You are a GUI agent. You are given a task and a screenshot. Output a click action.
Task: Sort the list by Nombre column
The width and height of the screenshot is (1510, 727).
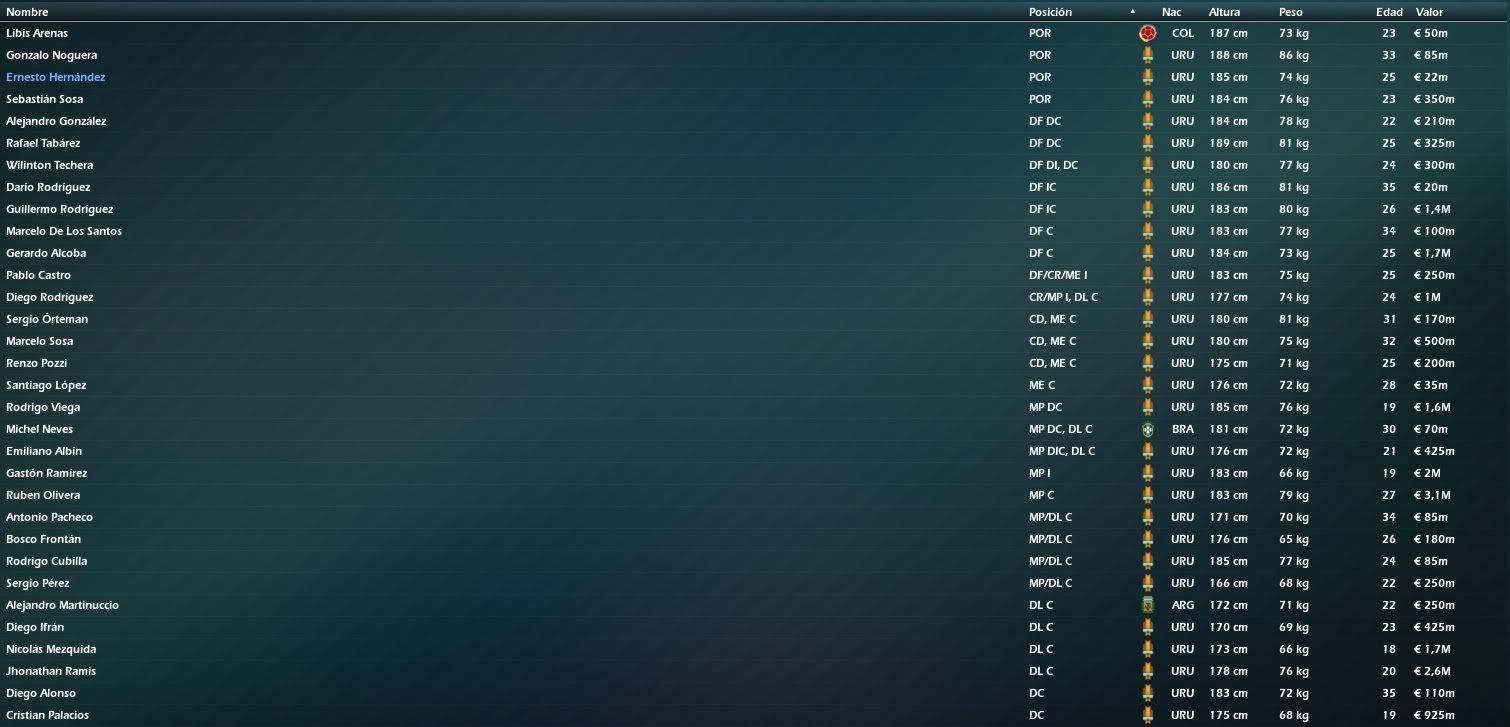pos(27,12)
